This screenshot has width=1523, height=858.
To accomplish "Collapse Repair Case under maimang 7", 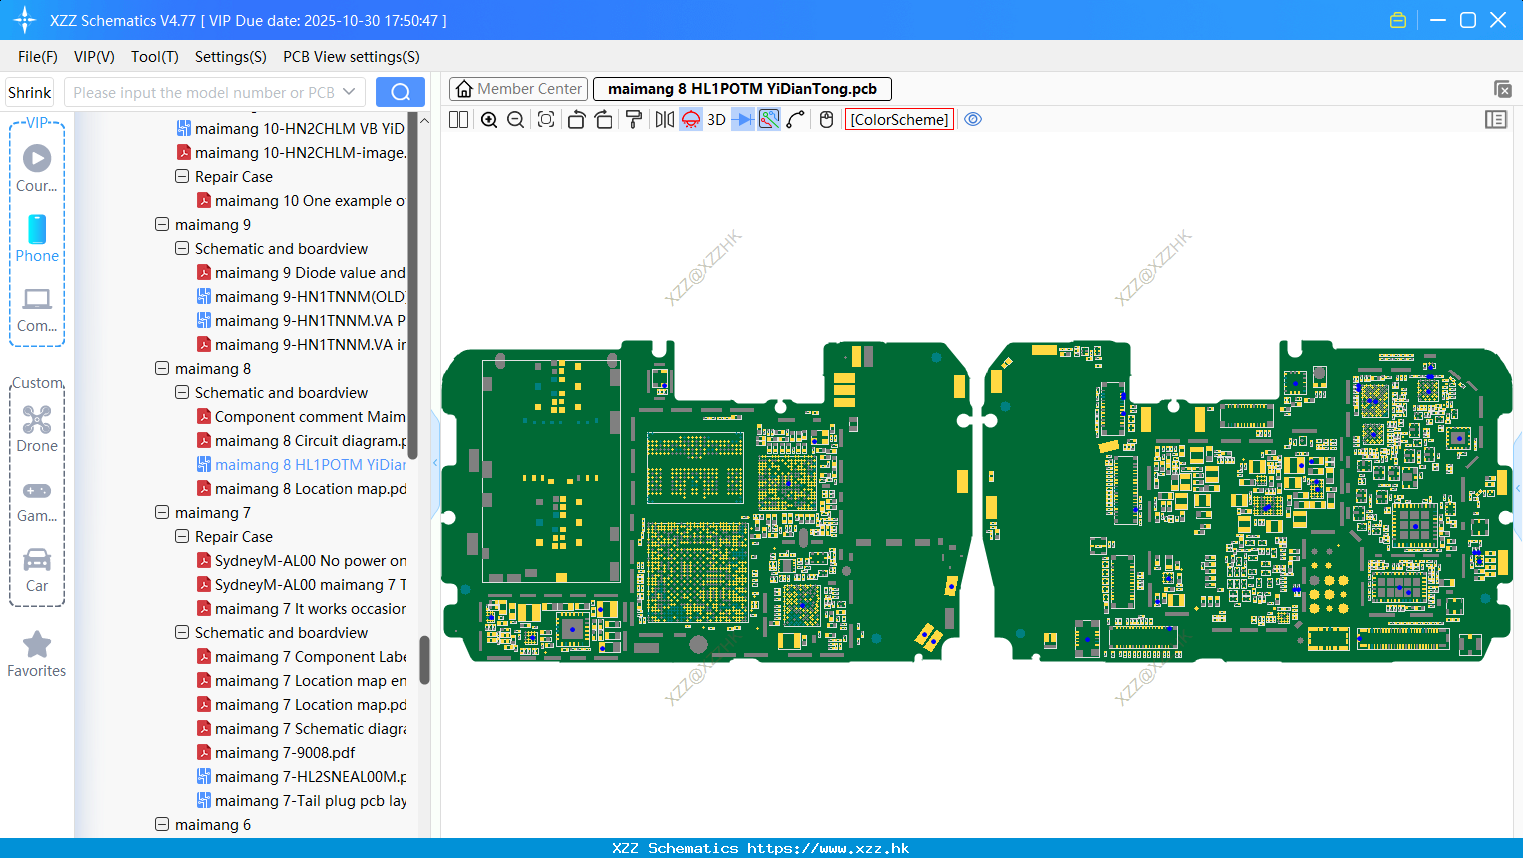I will [x=182, y=537].
